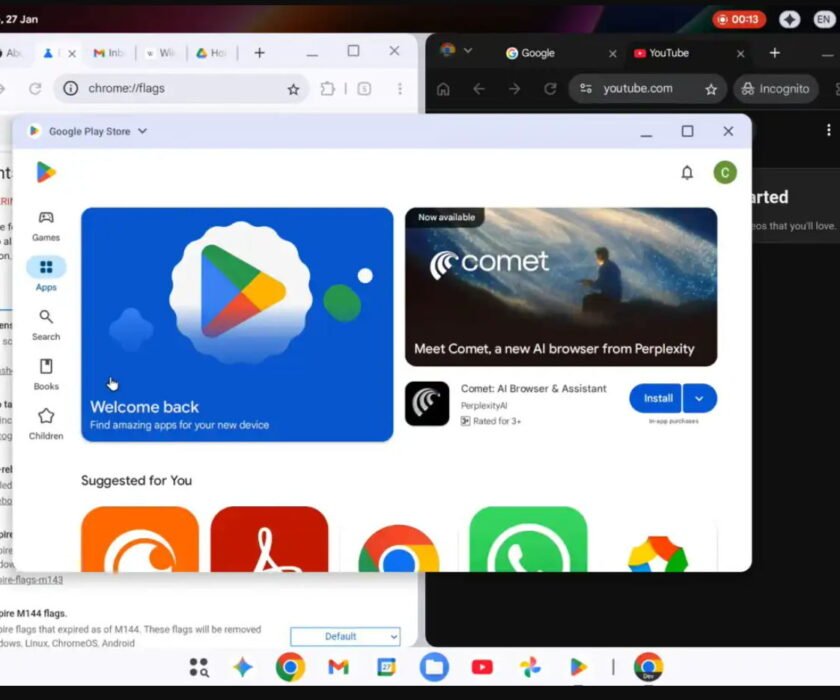Open the Default flag setting dropdown
Screen dimensions: 840x700
click(x=345, y=636)
